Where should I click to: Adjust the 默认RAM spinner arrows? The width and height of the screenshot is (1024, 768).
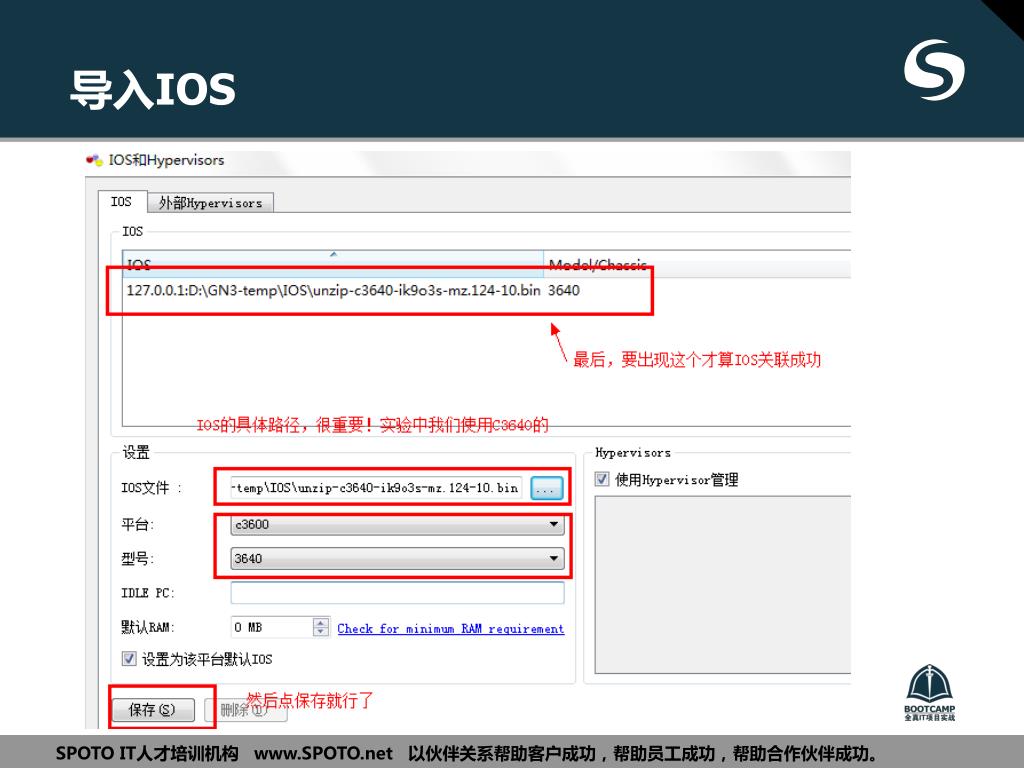coord(321,627)
